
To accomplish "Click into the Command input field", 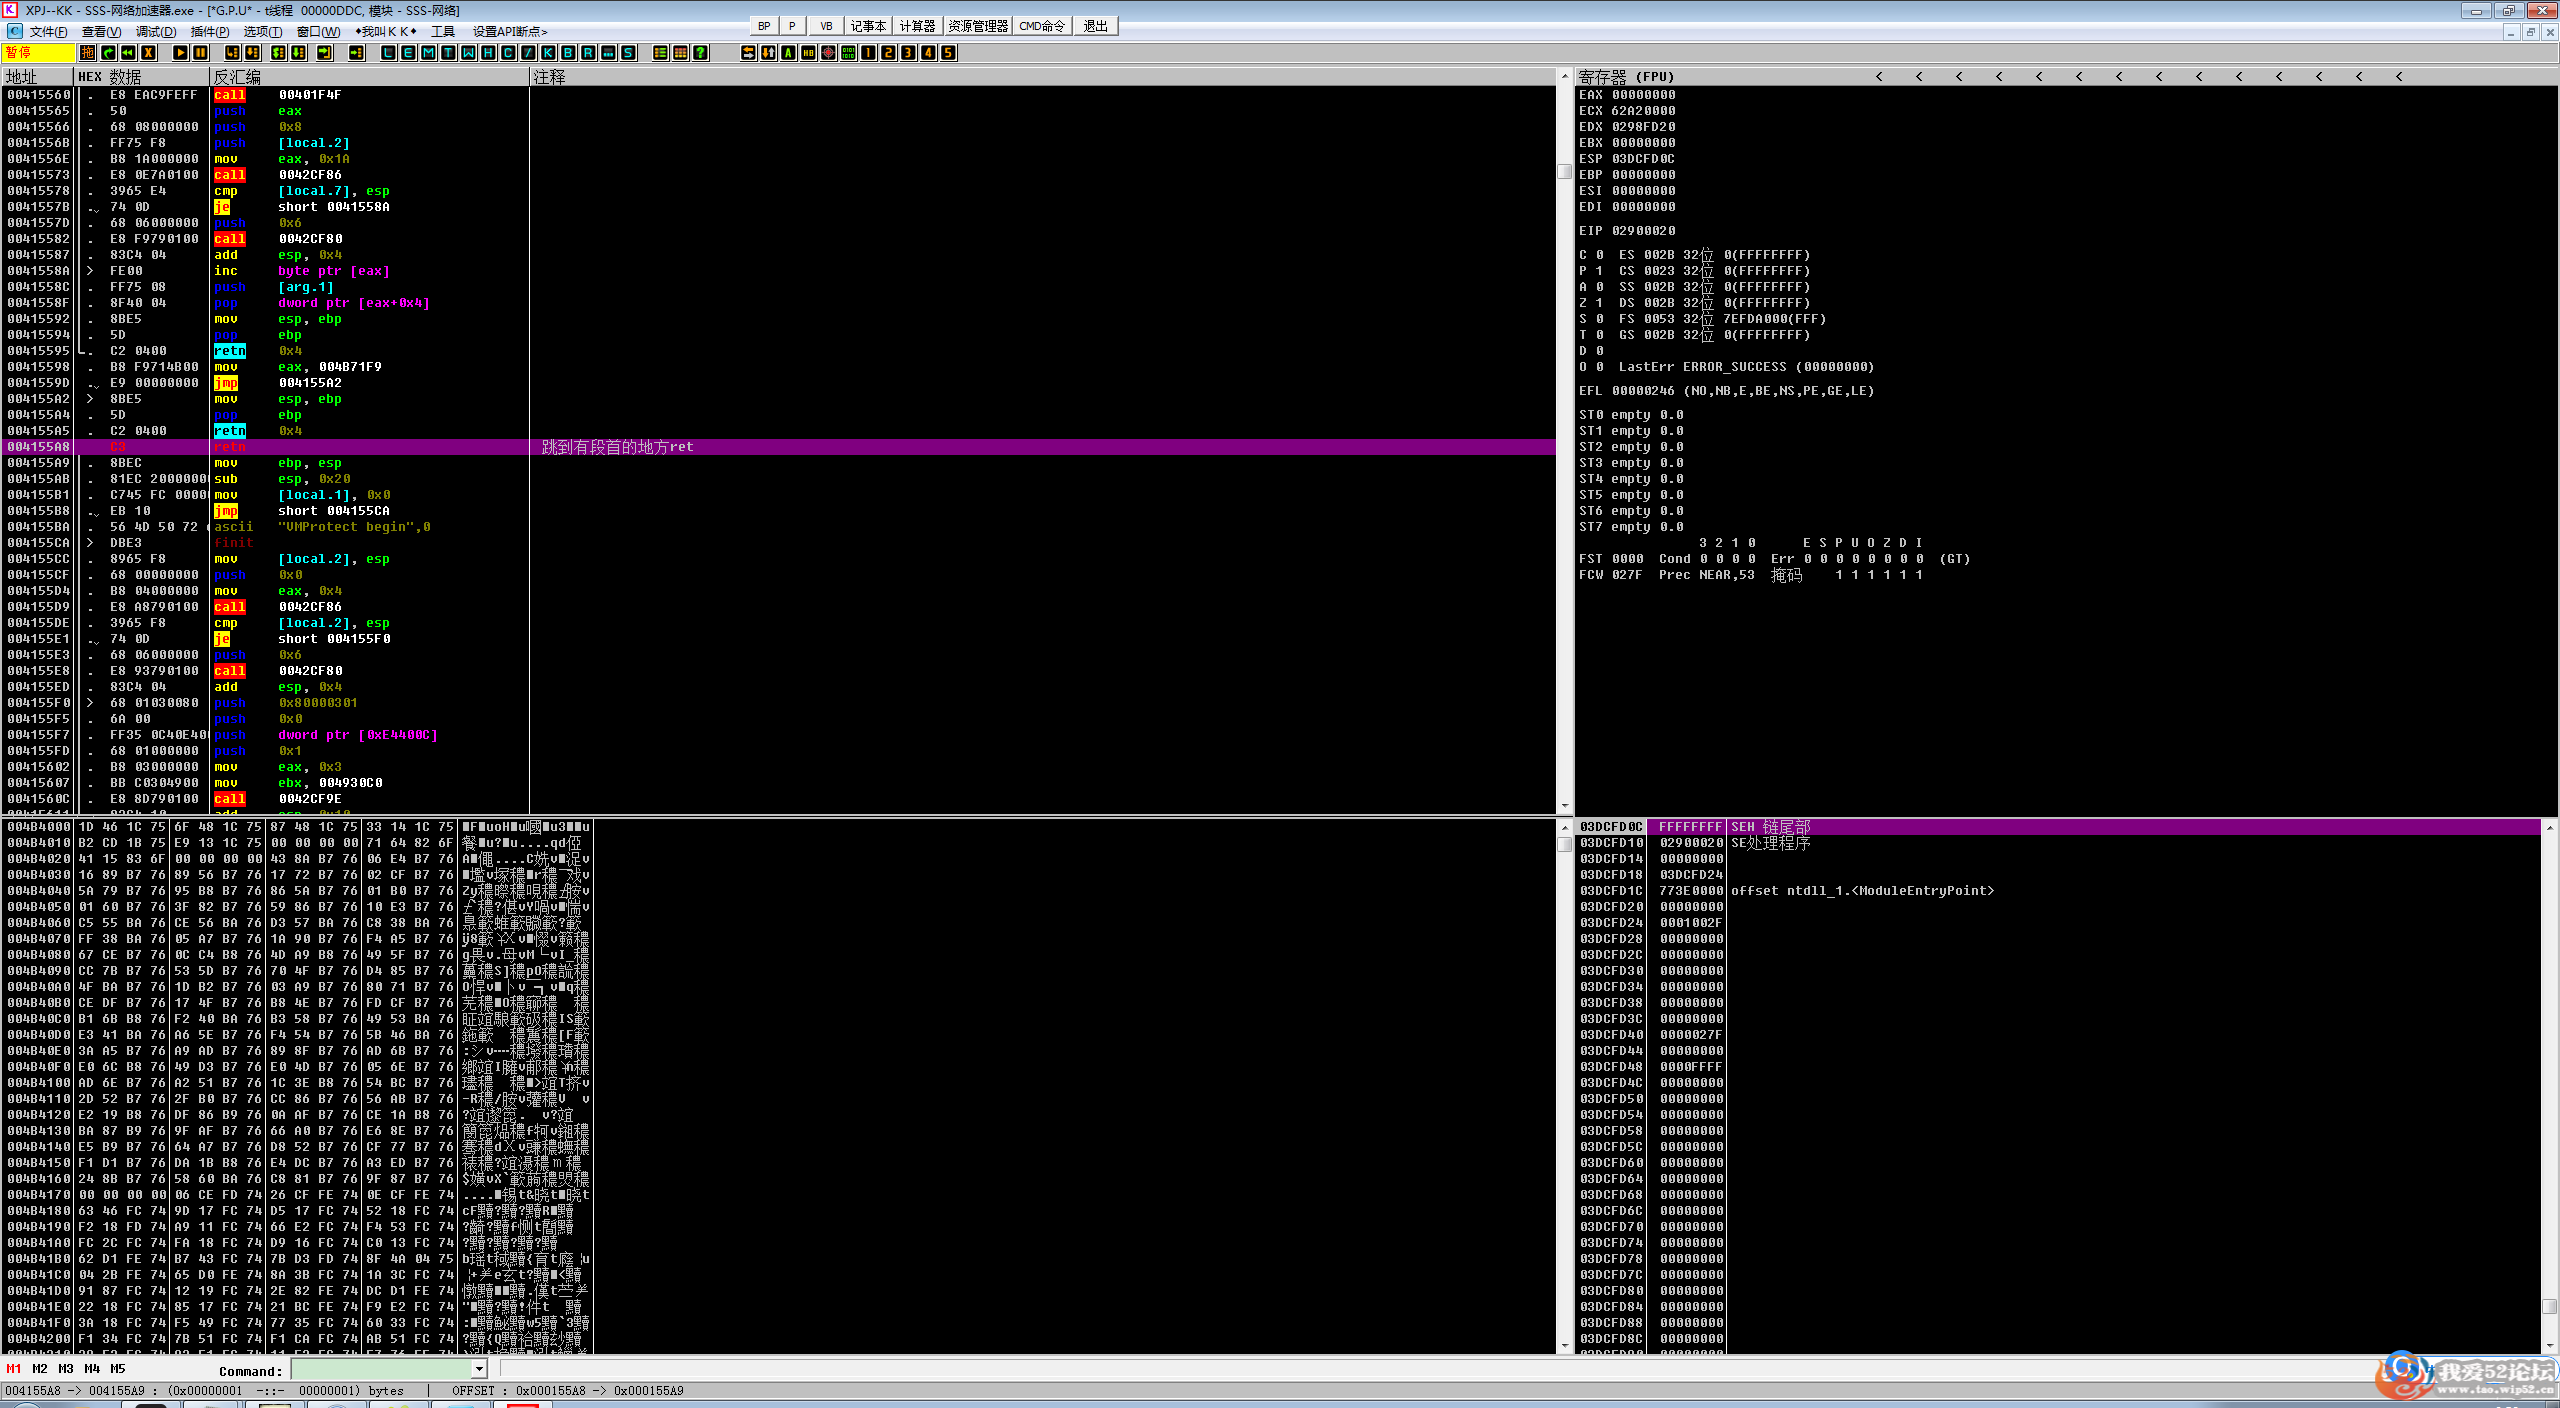I will tap(381, 1369).
